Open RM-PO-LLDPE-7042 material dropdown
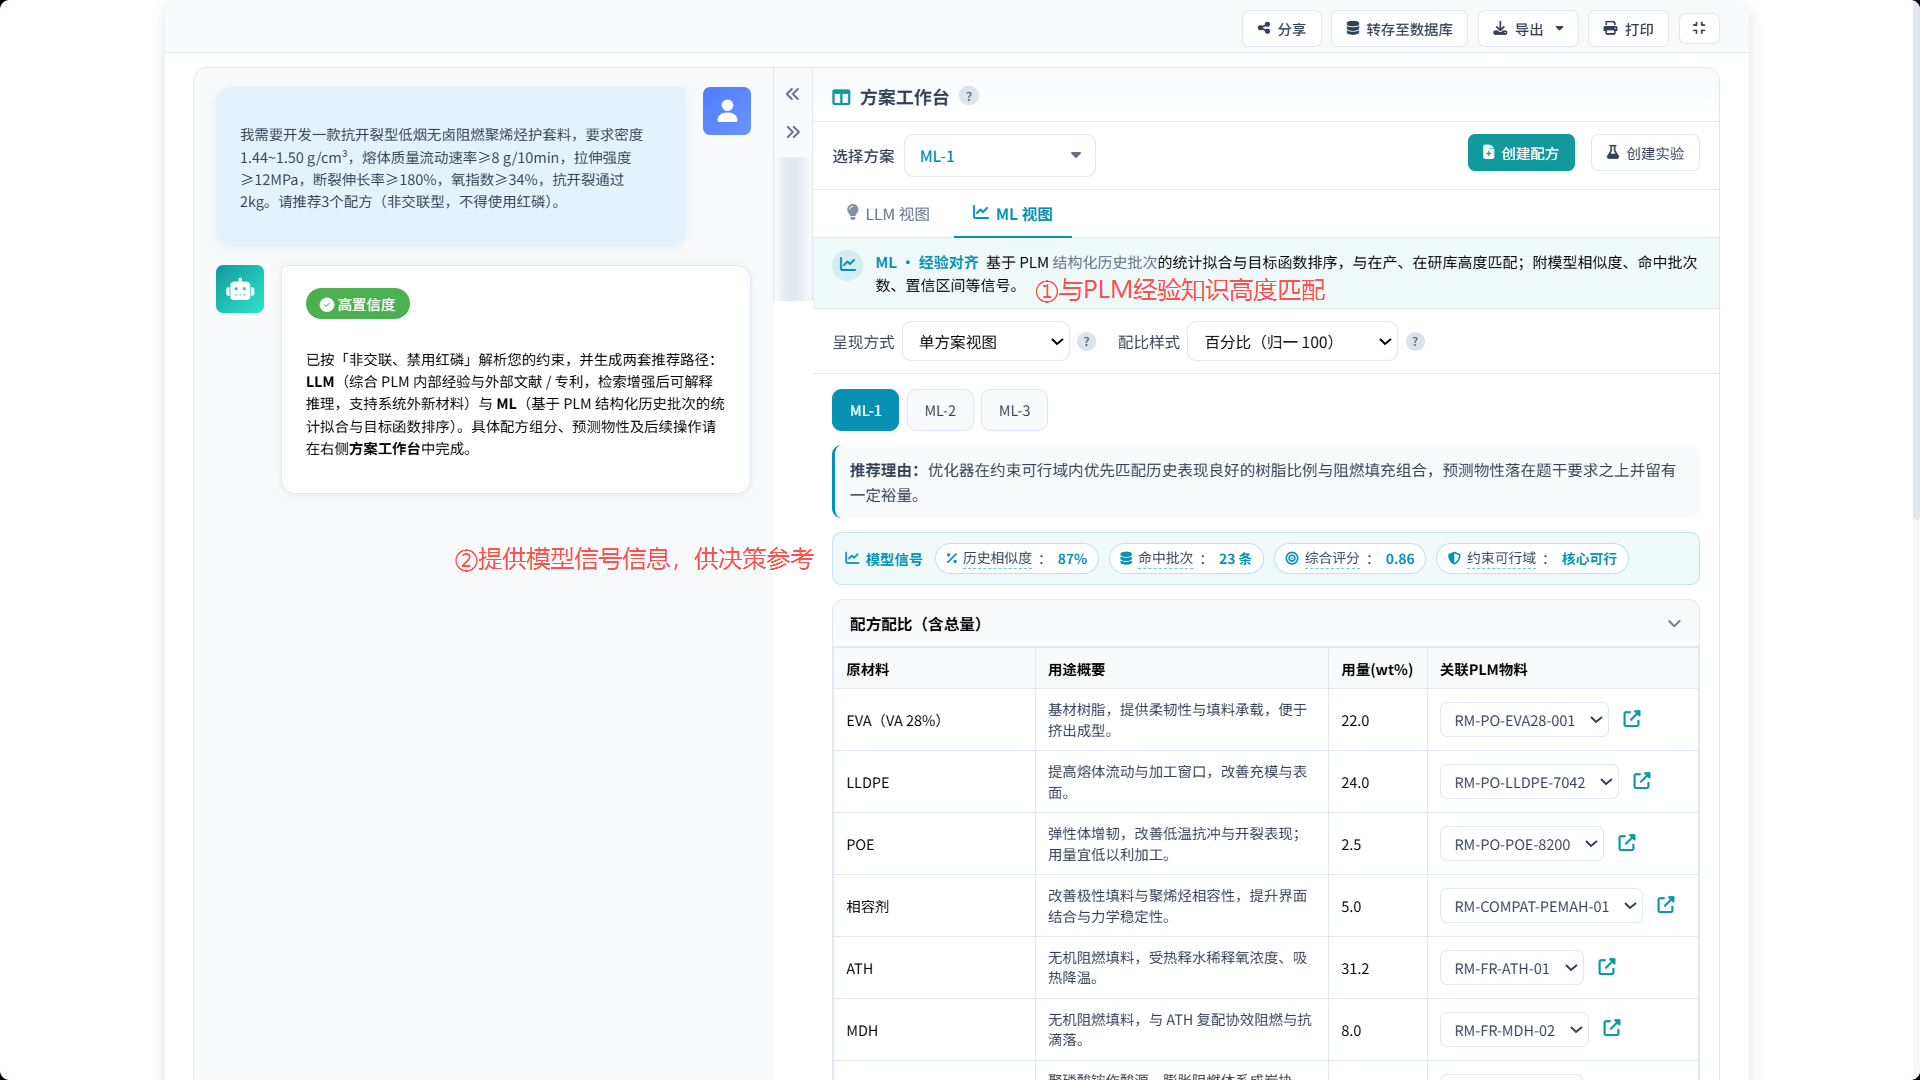 click(x=1529, y=782)
